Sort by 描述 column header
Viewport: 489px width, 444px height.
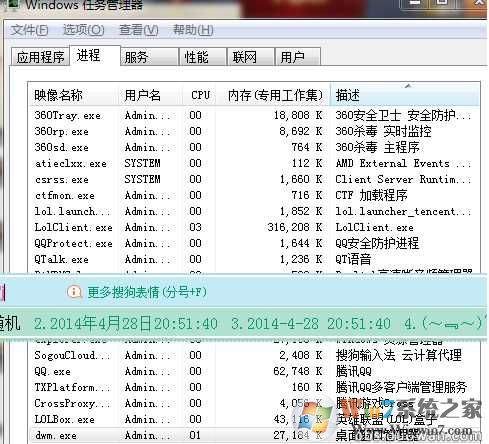[405, 95]
